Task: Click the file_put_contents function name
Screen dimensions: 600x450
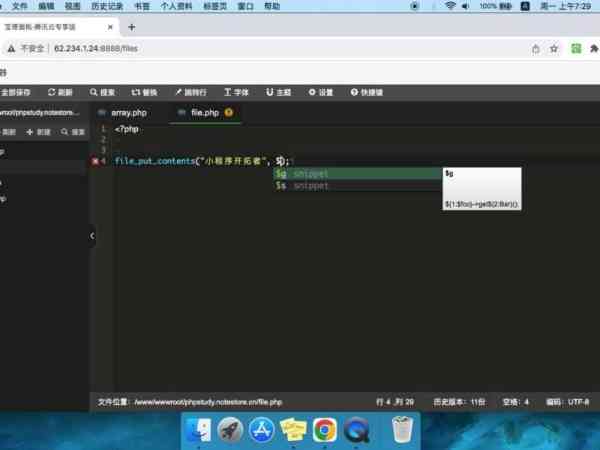Action: pyautogui.click(x=155, y=161)
